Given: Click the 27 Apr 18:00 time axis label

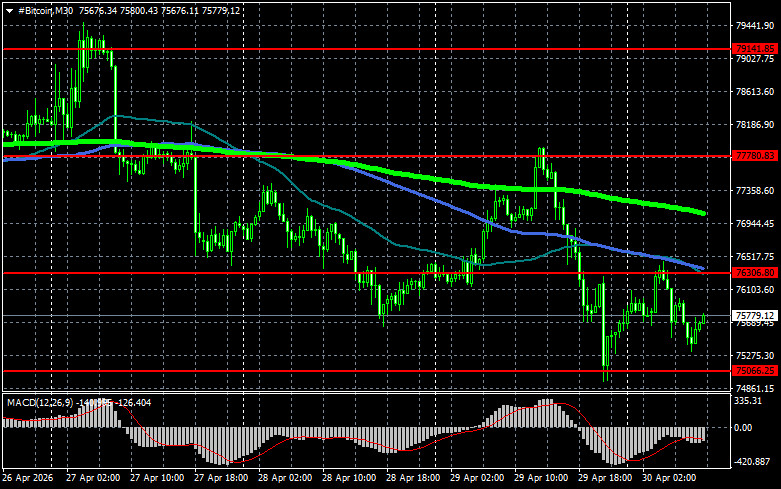Looking at the screenshot, I should click(x=221, y=478).
